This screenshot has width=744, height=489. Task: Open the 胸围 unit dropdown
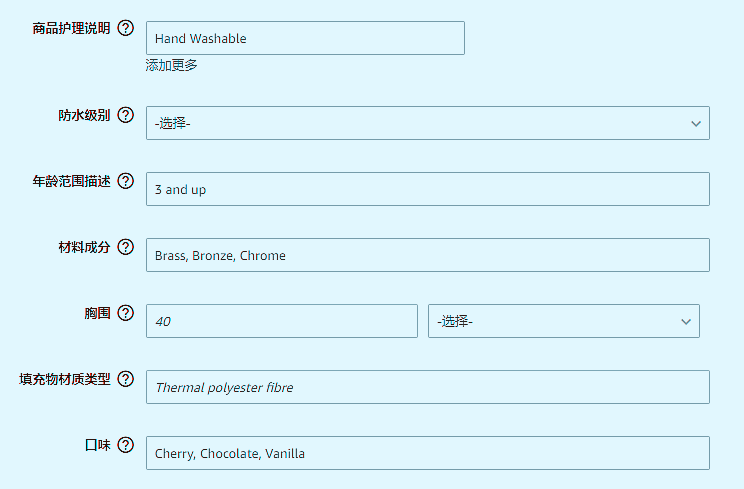tap(563, 321)
